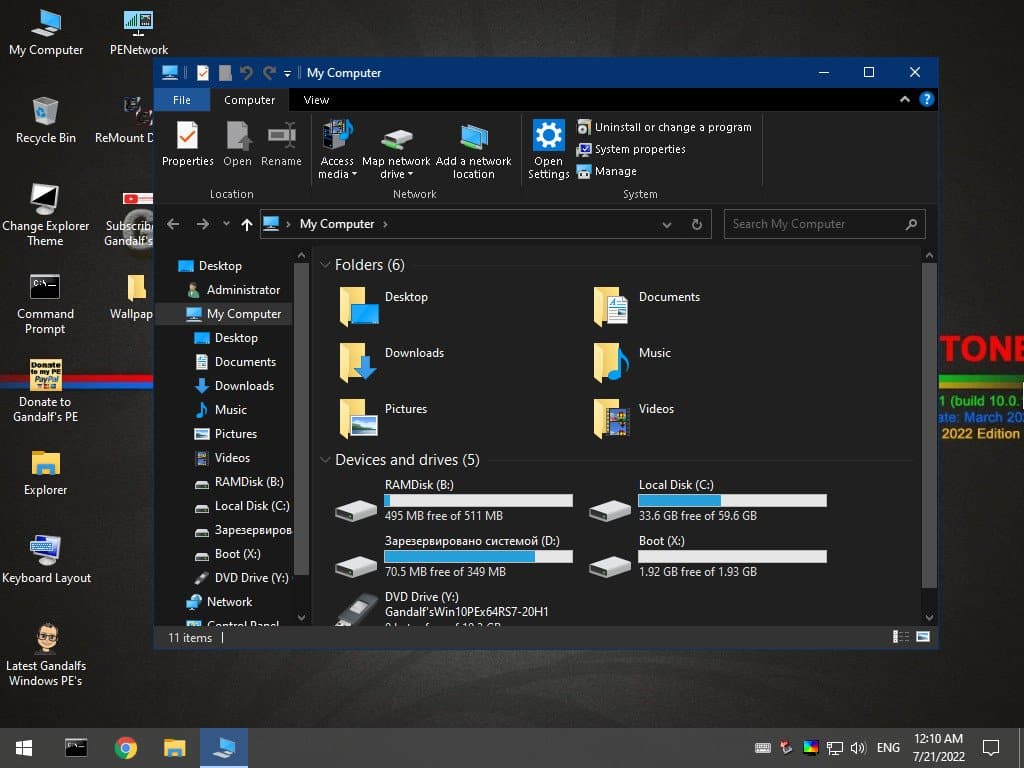Click the Refresh button in the address bar
Viewport: 1024px width, 768px height.
click(x=697, y=225)
